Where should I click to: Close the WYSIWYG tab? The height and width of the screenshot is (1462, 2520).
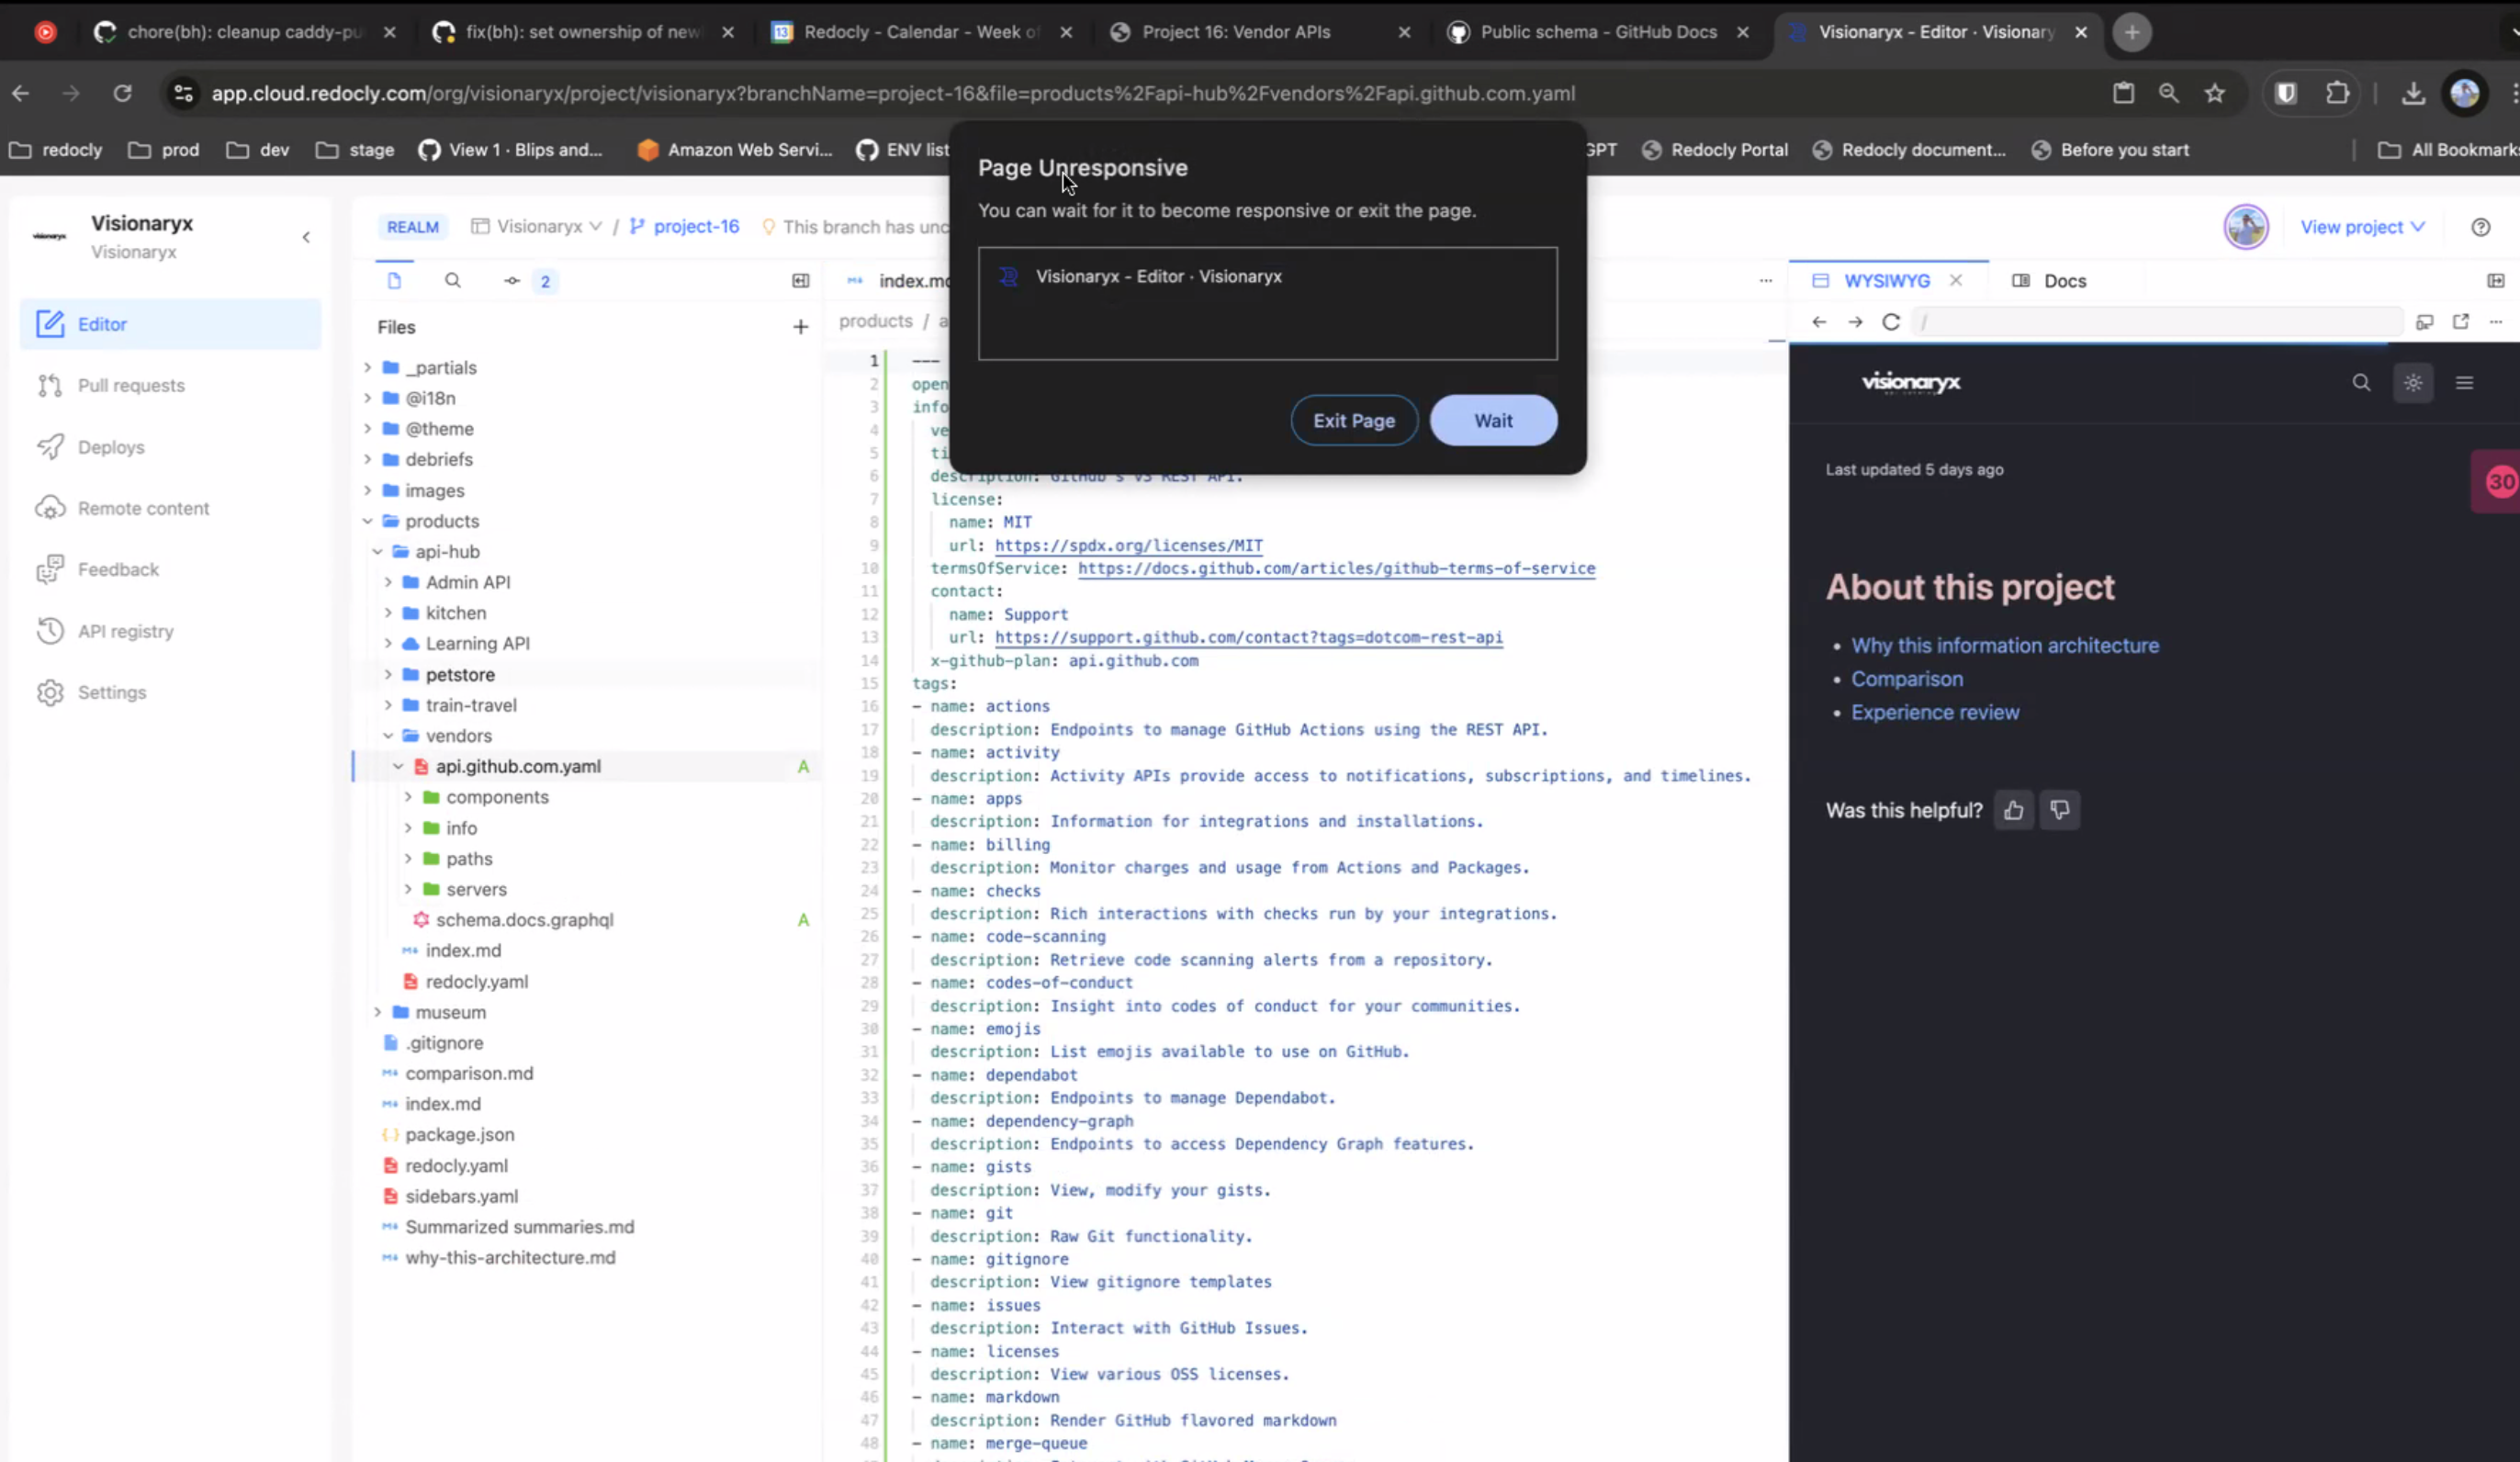1956,281
